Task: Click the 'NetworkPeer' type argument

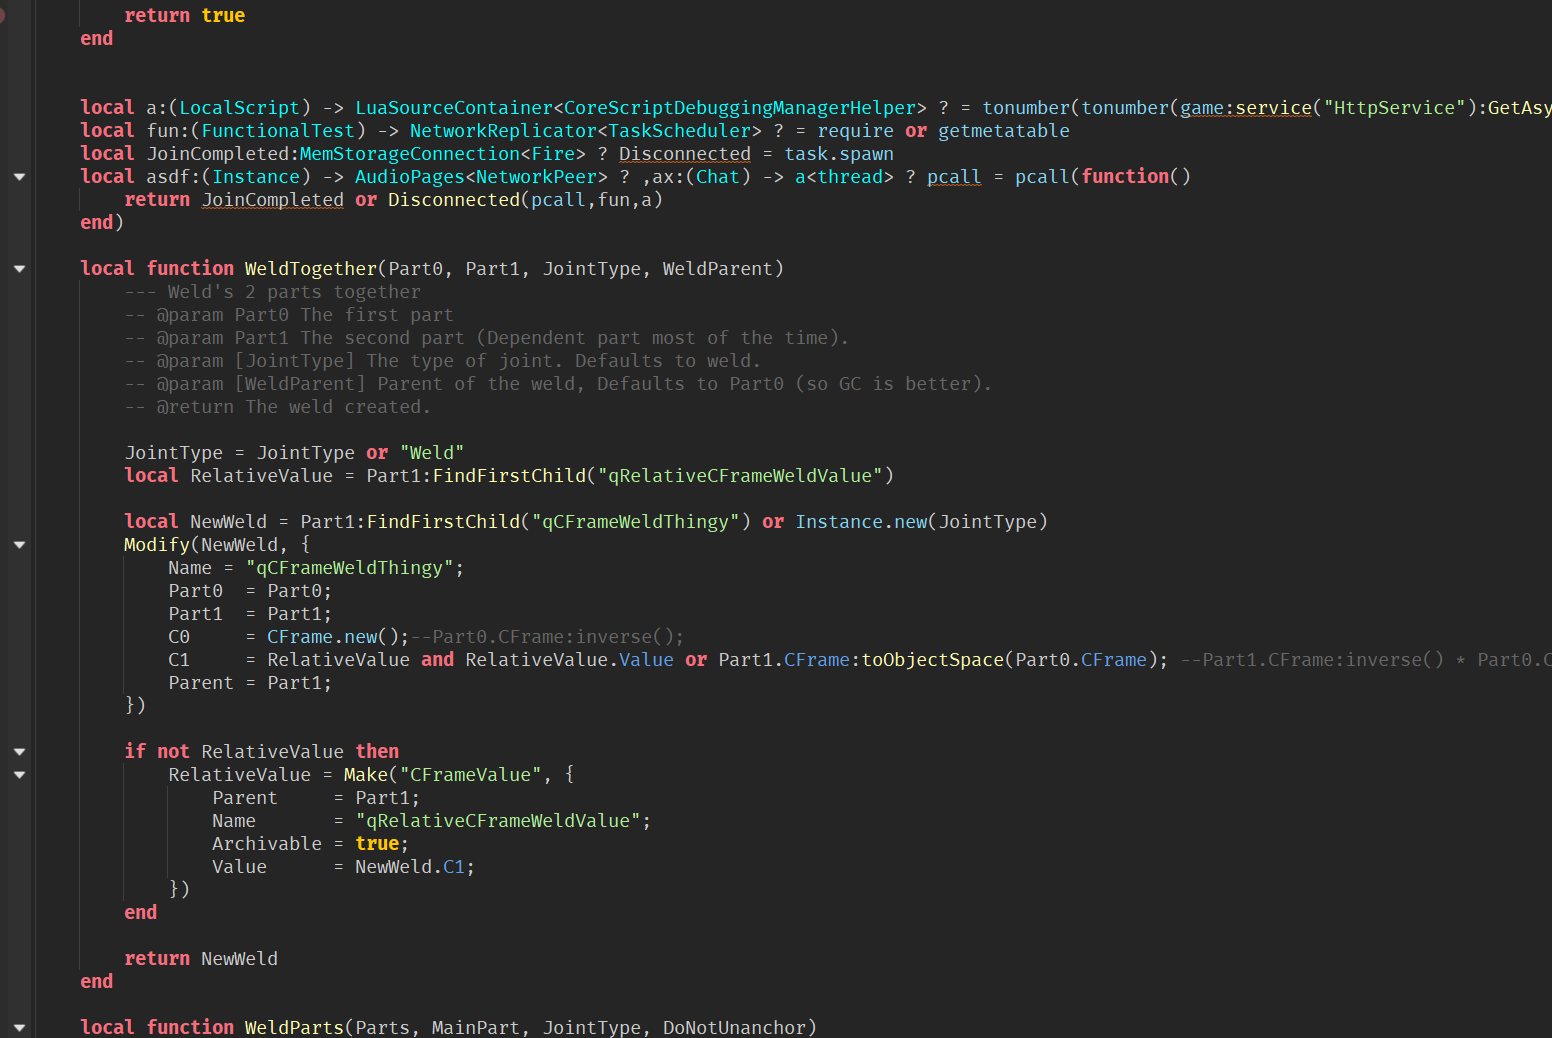Action: coord(537,176)
